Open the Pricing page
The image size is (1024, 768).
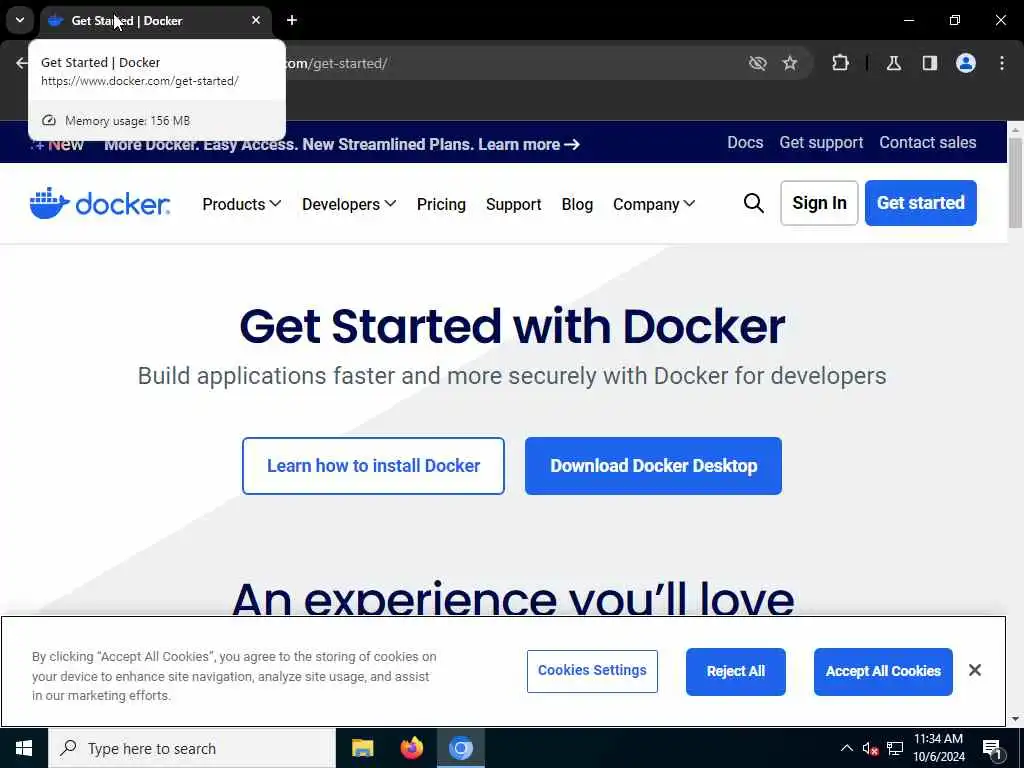tap(441, 204)
